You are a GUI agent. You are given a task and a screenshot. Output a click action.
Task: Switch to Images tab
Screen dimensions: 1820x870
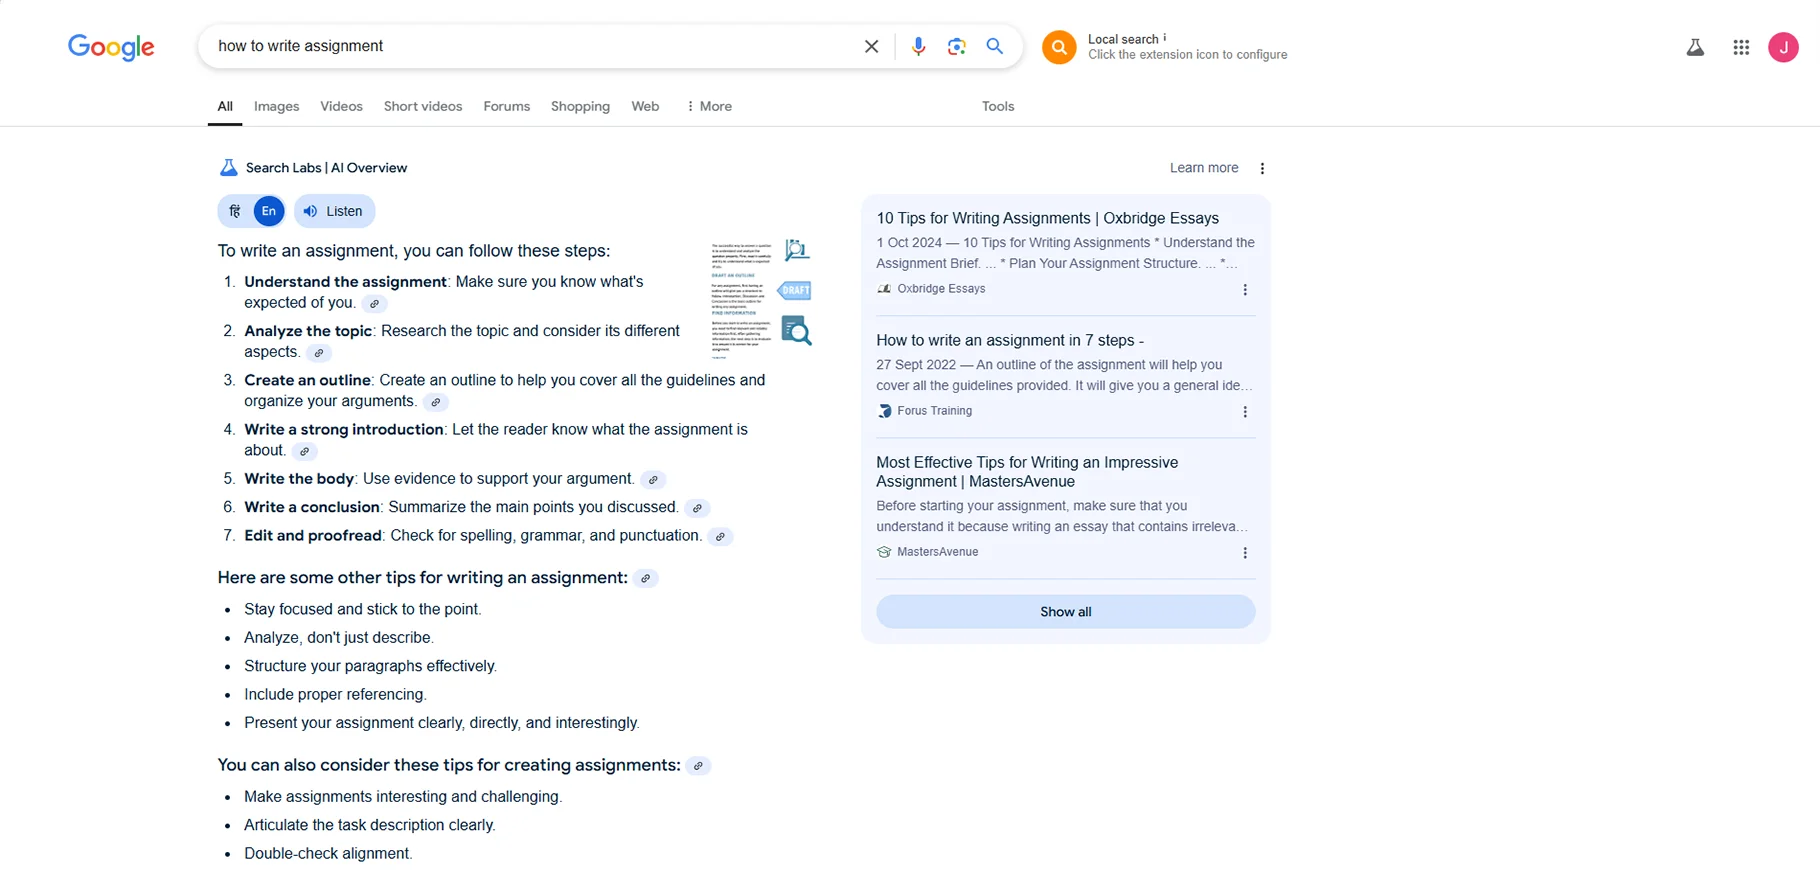(277, 106)
